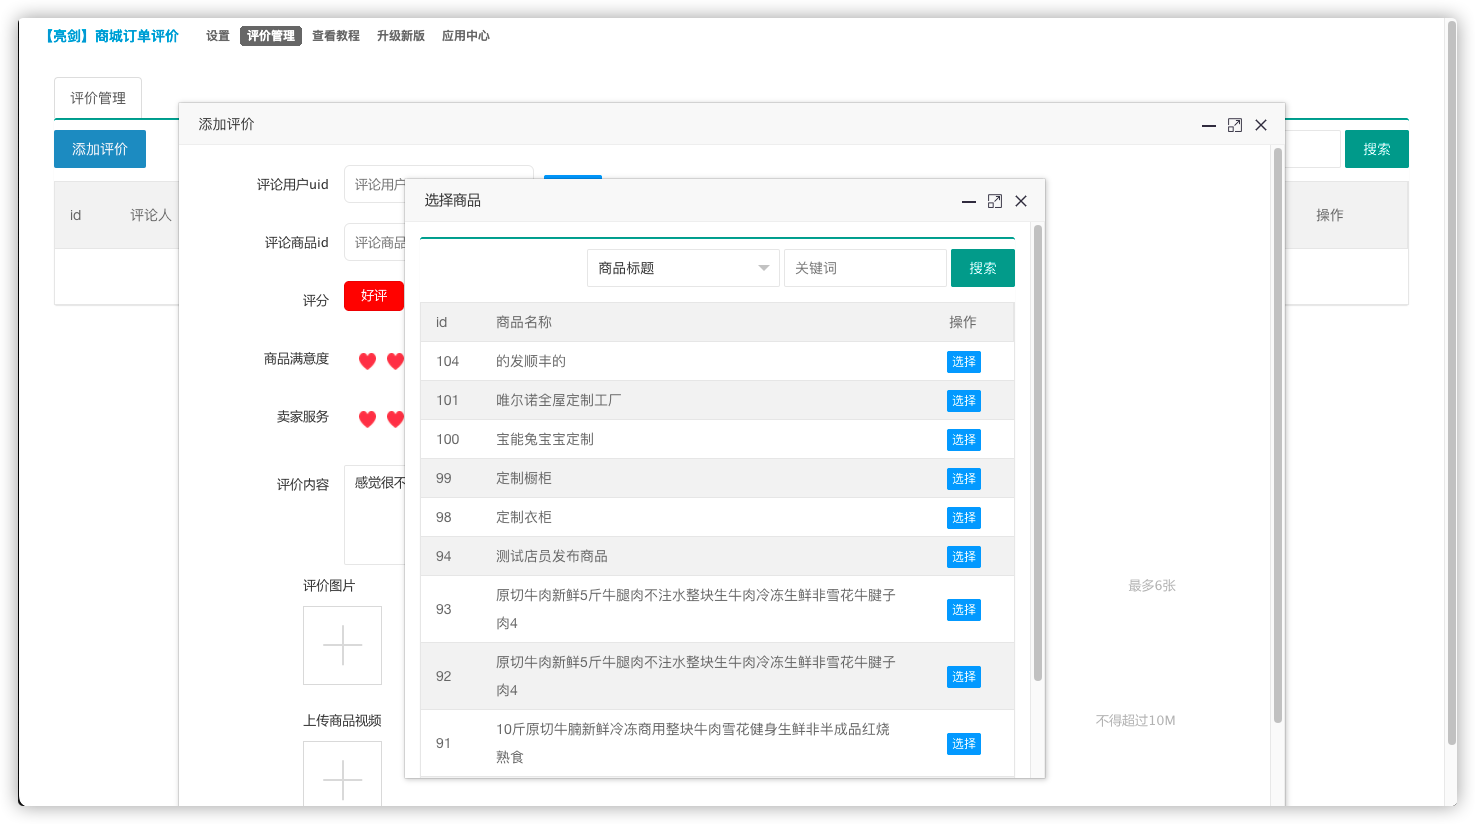Close the 选择商品 dialog

[x=1021, y=201]
